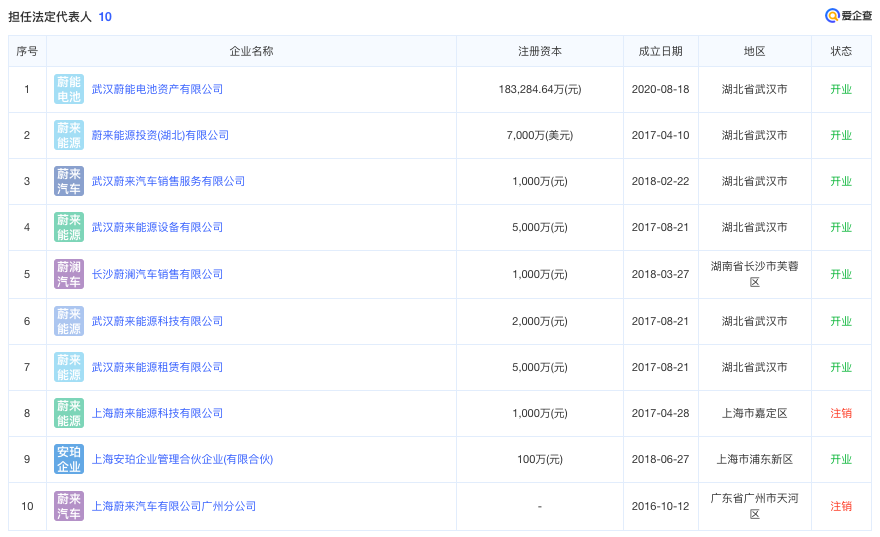Click the 注销 status in row 8

pyautogui.click(x=841, y=414)
